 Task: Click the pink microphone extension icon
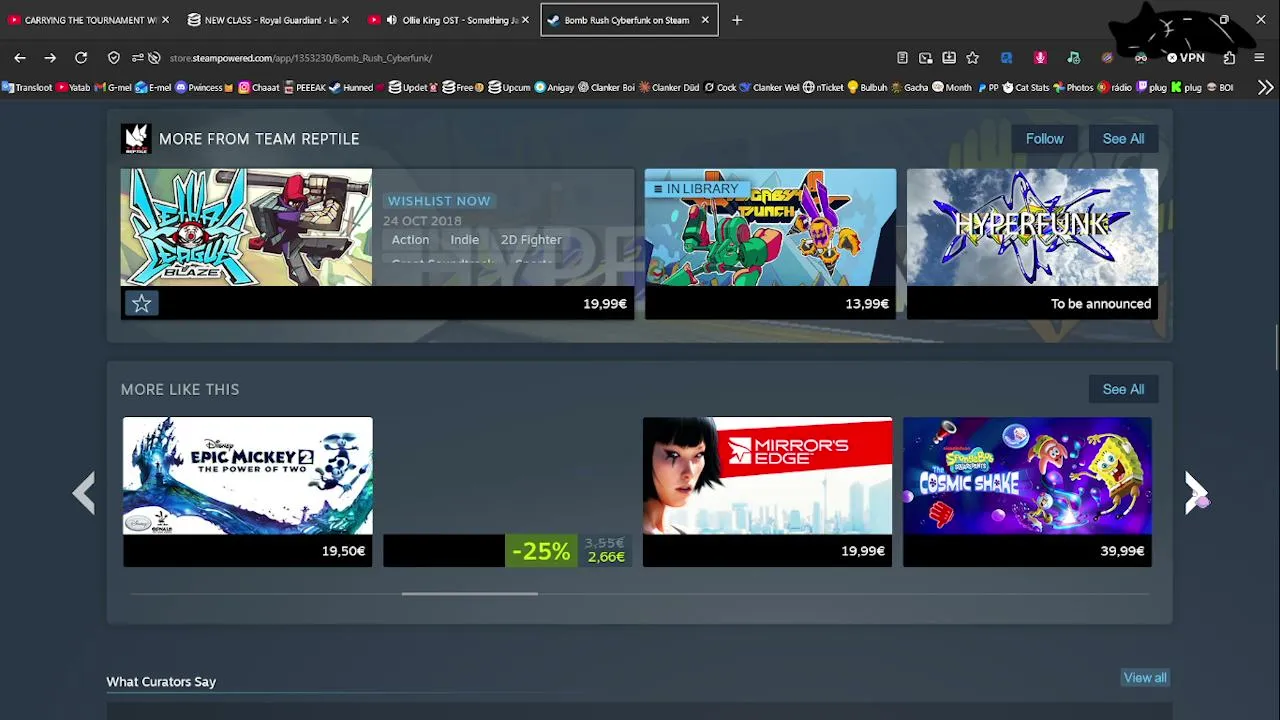[x=1040, y=58]
